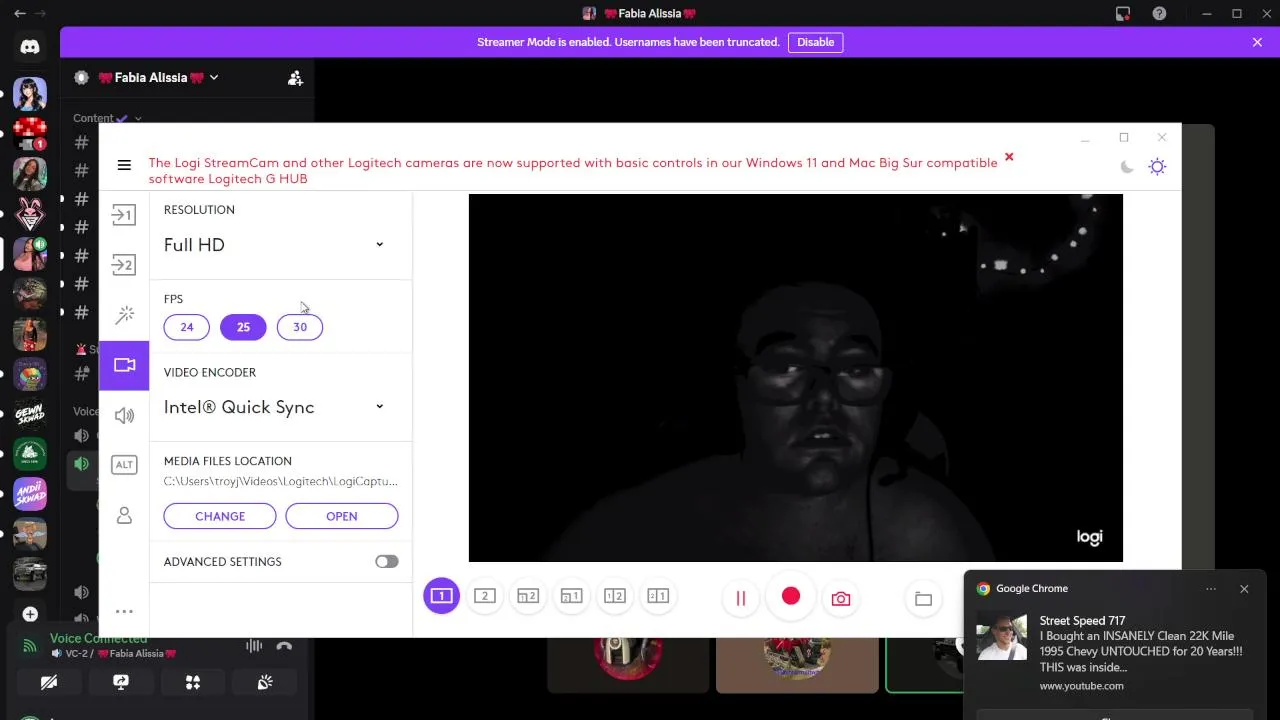Viewport: 1280px width, 720px height.
Task: Switch Logi Capture to light mode sun
Action: 1157,167
